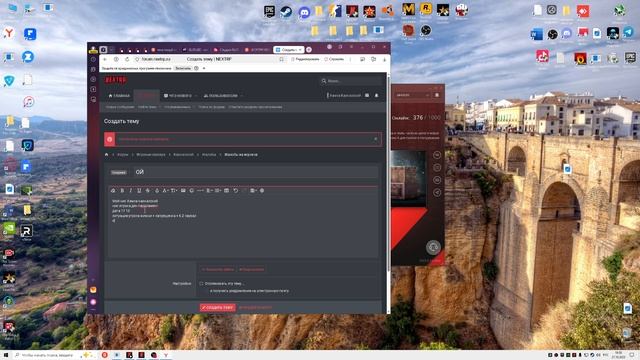Open forum notifications bell icon
Viewport: 640px width, 360px height.
[x=376, y=96]
